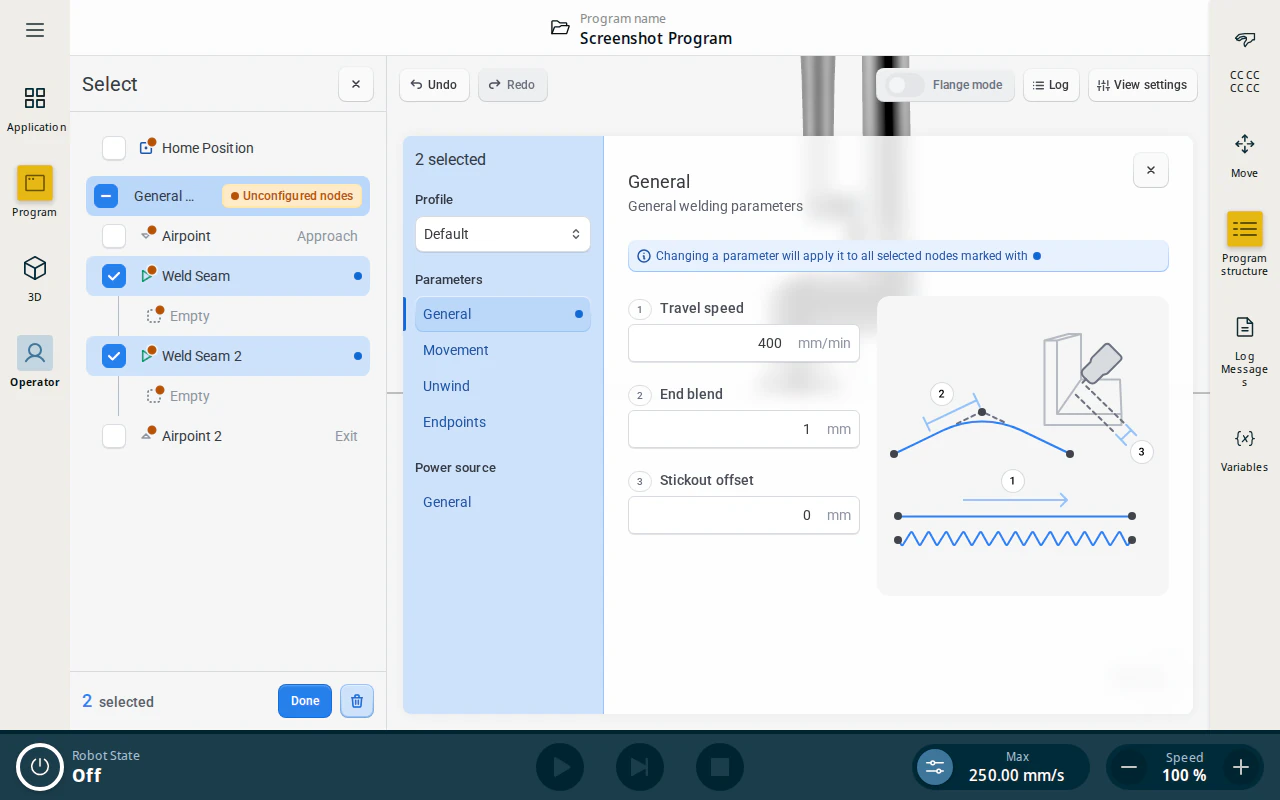Decrease speed with the minus button
Image resolution: width=1280 pixels, height=800 pixels.
1129,767
